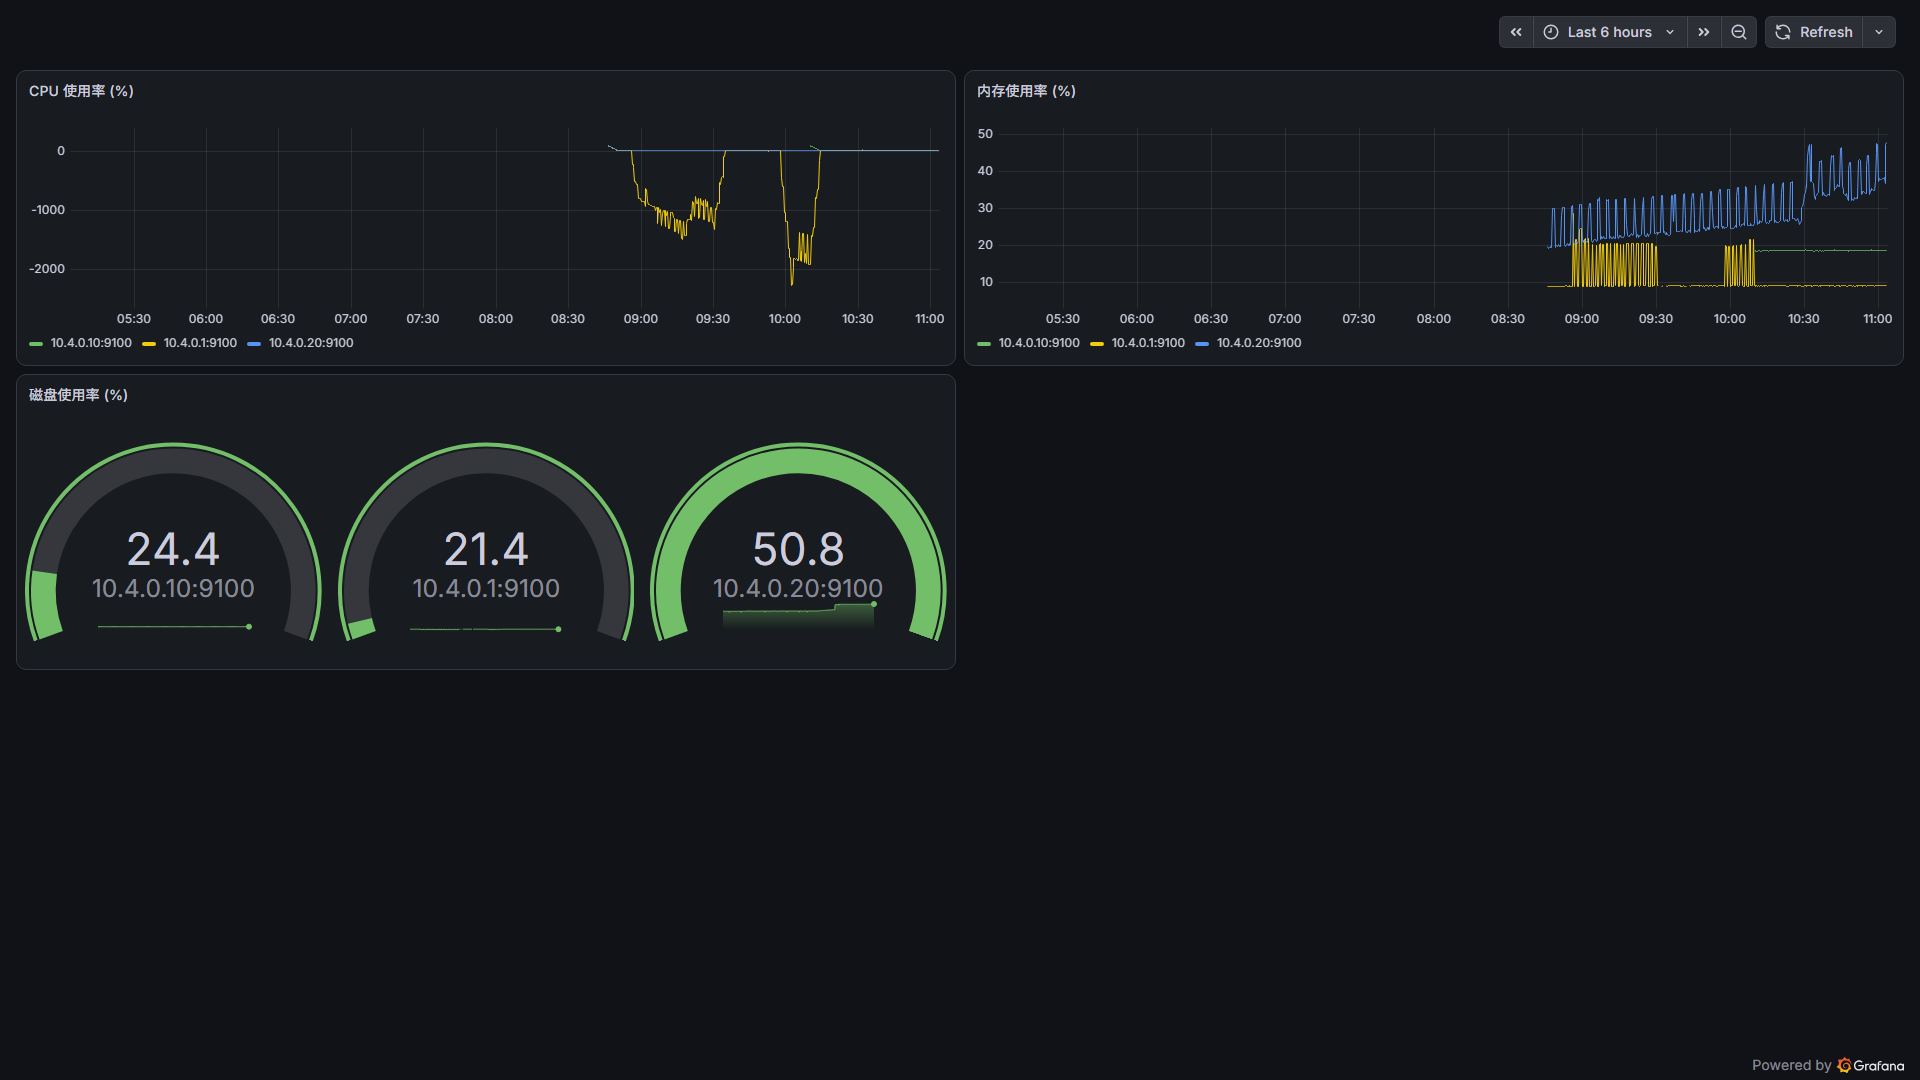Click the circular refresh arrows icon

click(x=1783, y=32)
